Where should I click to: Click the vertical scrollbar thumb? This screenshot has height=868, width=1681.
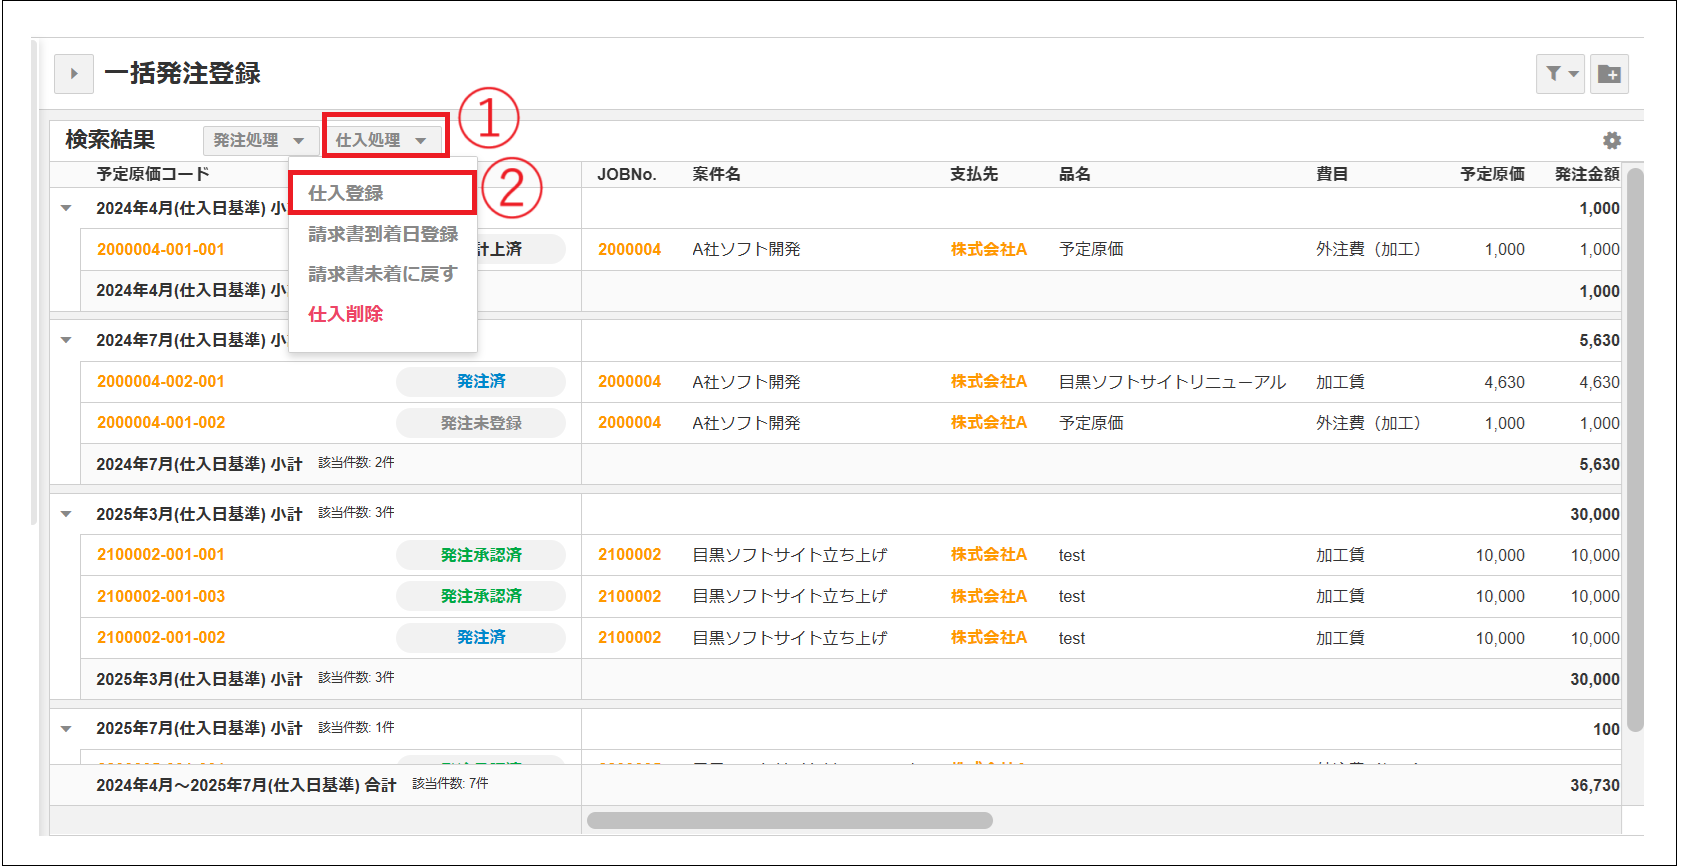pos(1635,450)
